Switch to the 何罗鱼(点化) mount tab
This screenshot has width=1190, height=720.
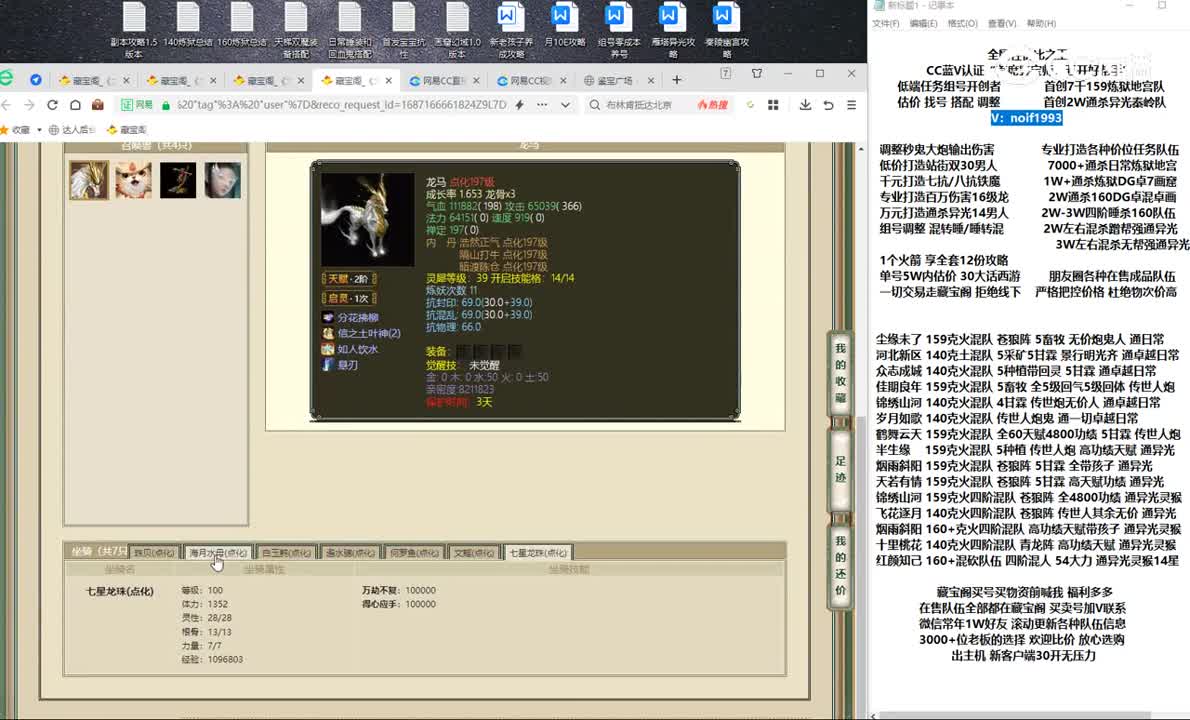[414, 552]
